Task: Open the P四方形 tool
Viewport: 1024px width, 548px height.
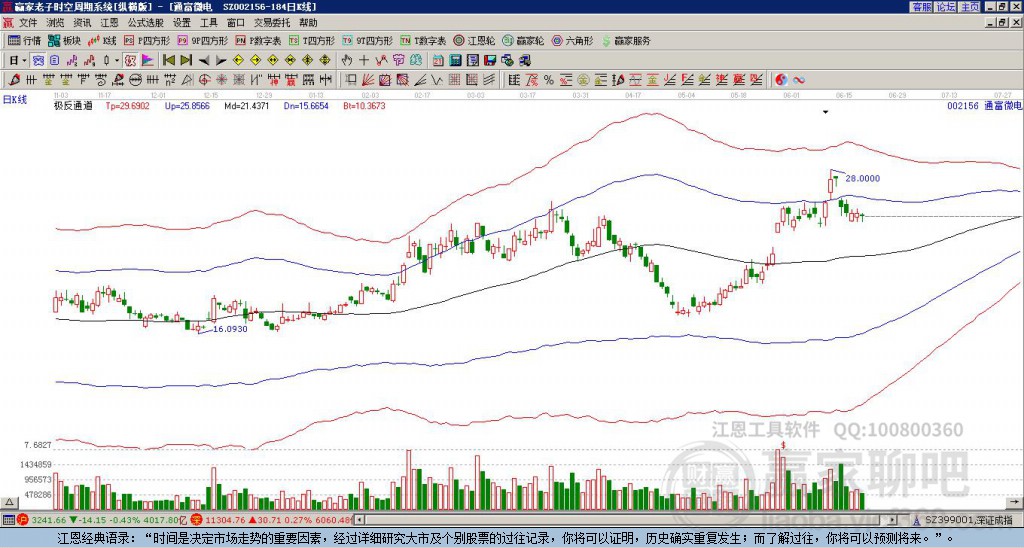Action: coord(146,40)
